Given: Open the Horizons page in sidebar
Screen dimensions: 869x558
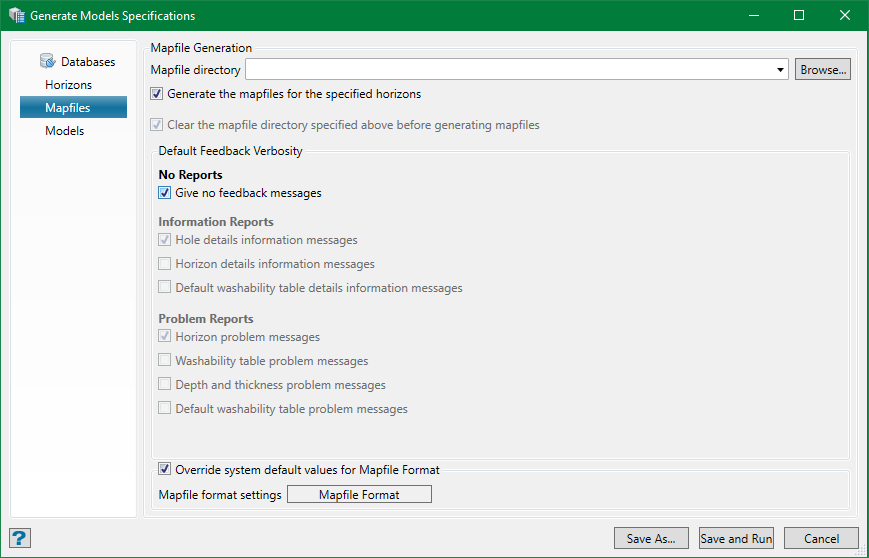Looking at the screenshot, I should click(x=68, y=85).
